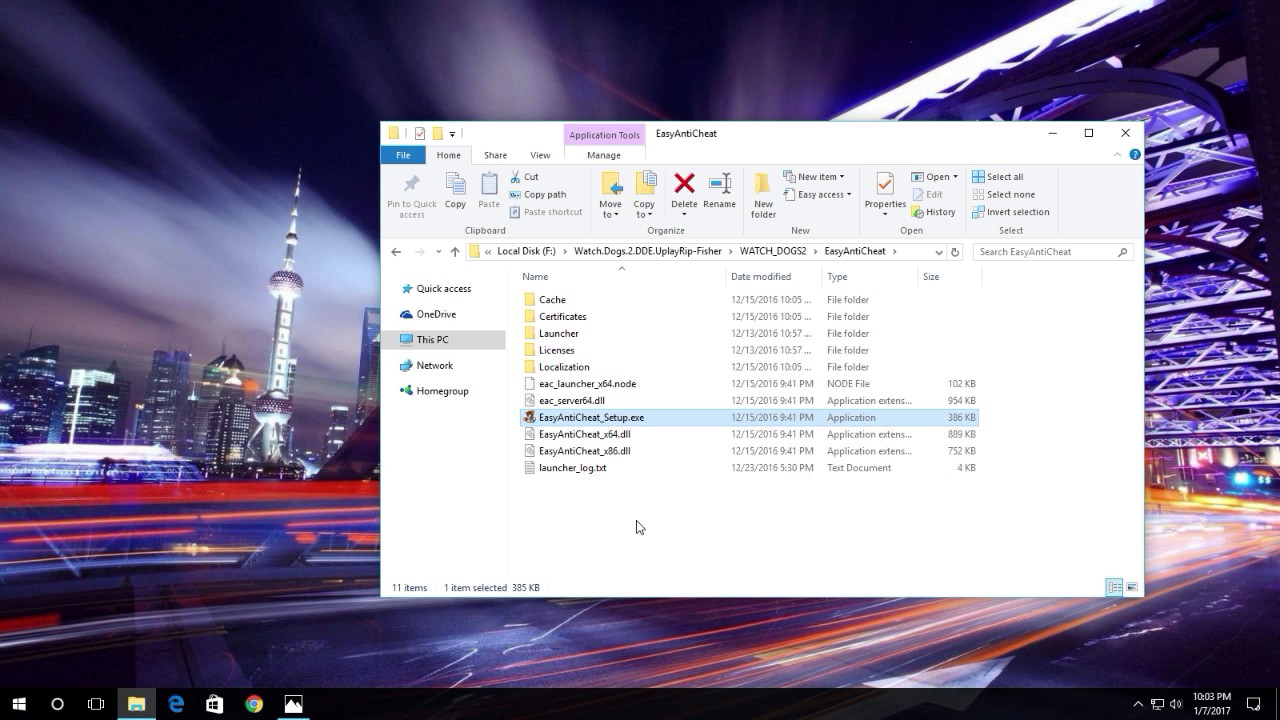Switch to the Share tab
The width and height of the screenshot is (1280, 720).
pyautogui.click(x=495, y=155)
